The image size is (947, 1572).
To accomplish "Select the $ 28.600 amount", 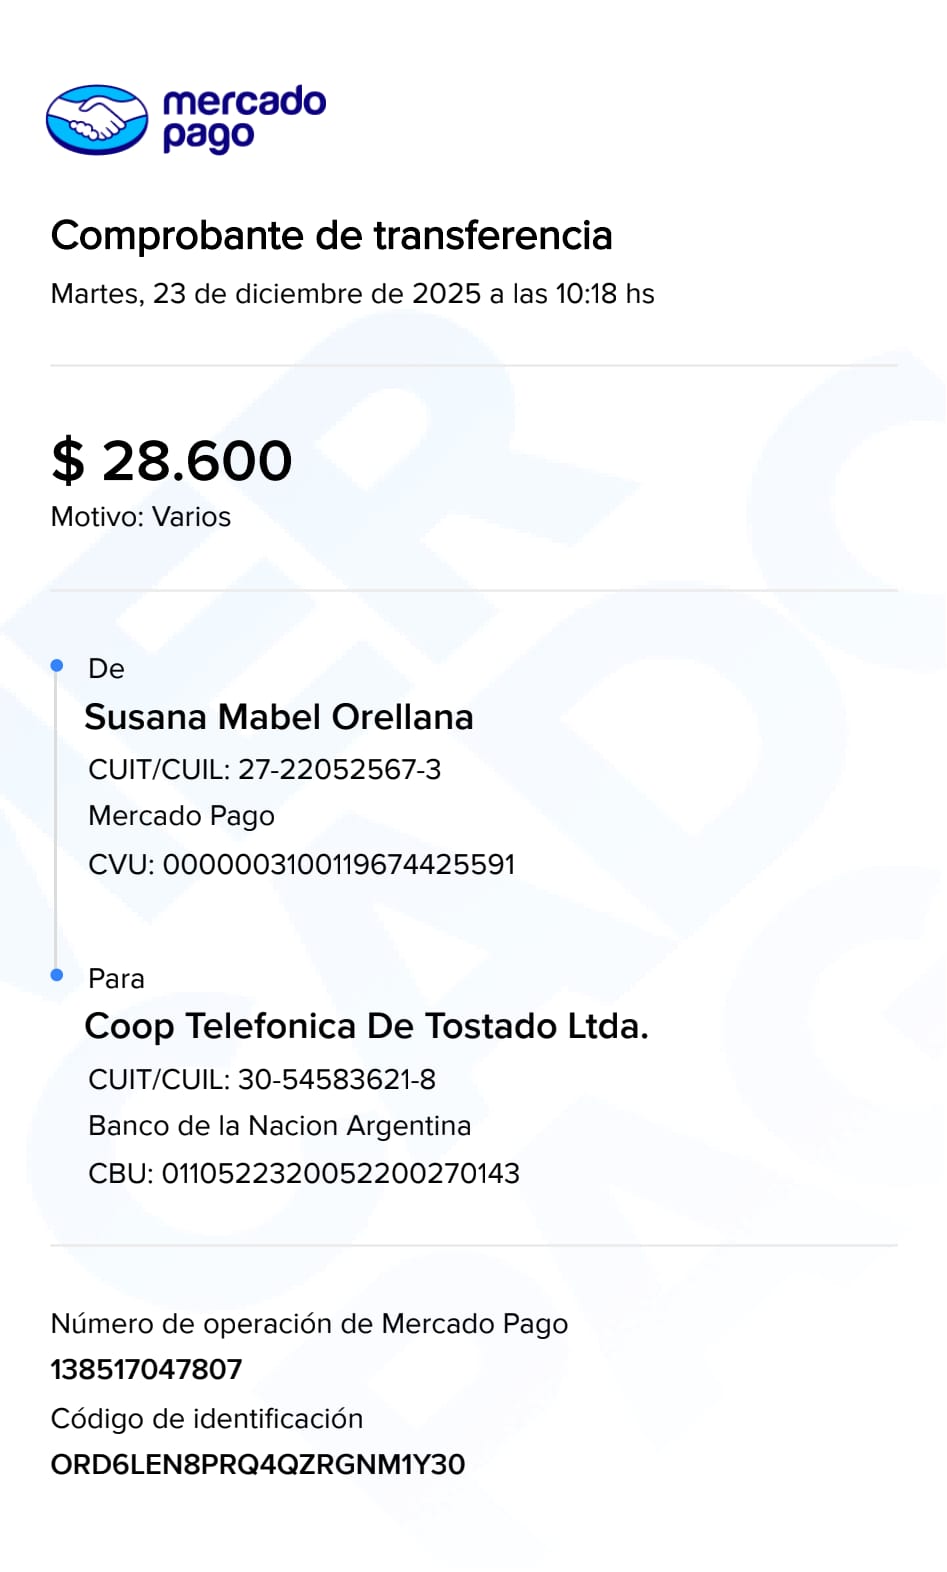I will coord(171,461).
